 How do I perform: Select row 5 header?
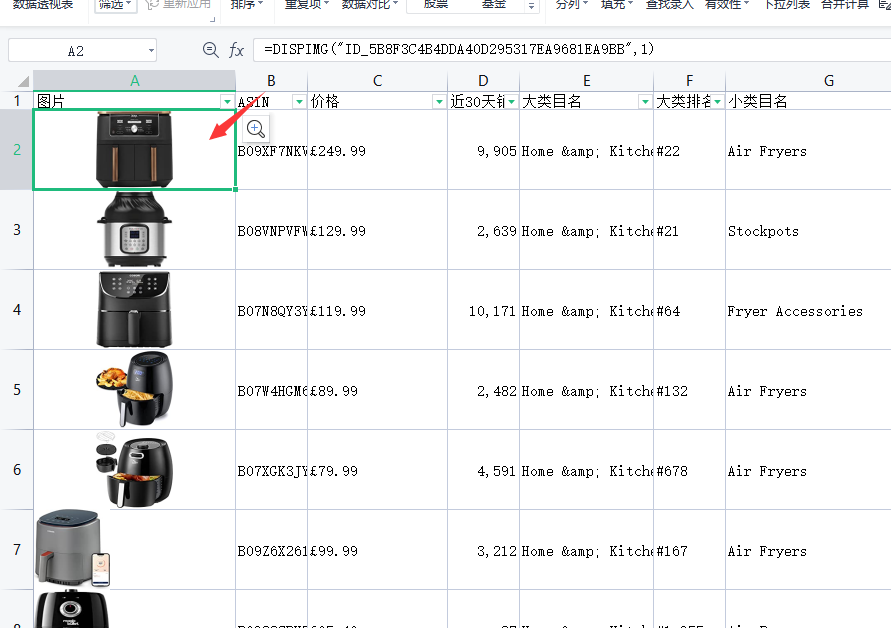click(x=16, y=390)
